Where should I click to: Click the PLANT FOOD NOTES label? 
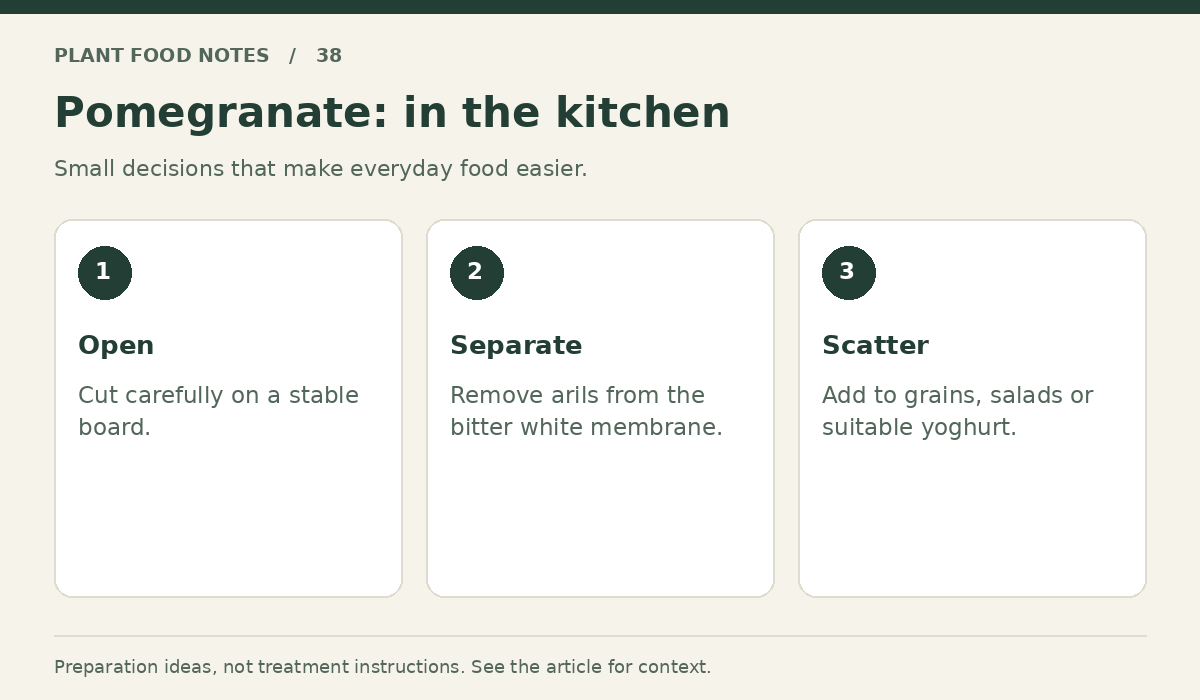(x=162, y=56)
